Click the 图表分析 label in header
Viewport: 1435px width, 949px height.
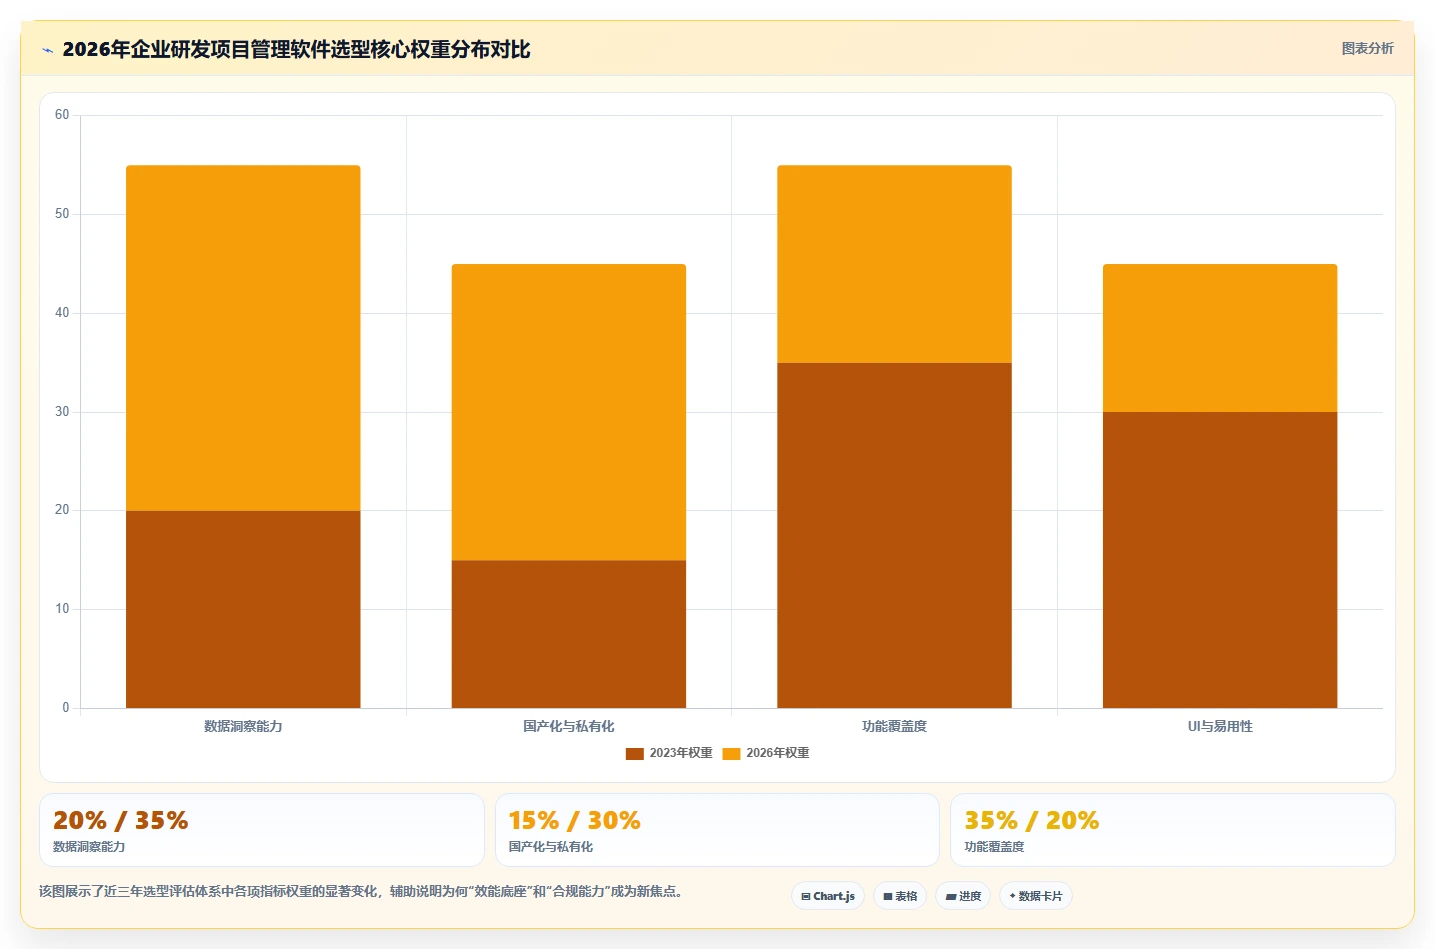[x=1367, y=48]
